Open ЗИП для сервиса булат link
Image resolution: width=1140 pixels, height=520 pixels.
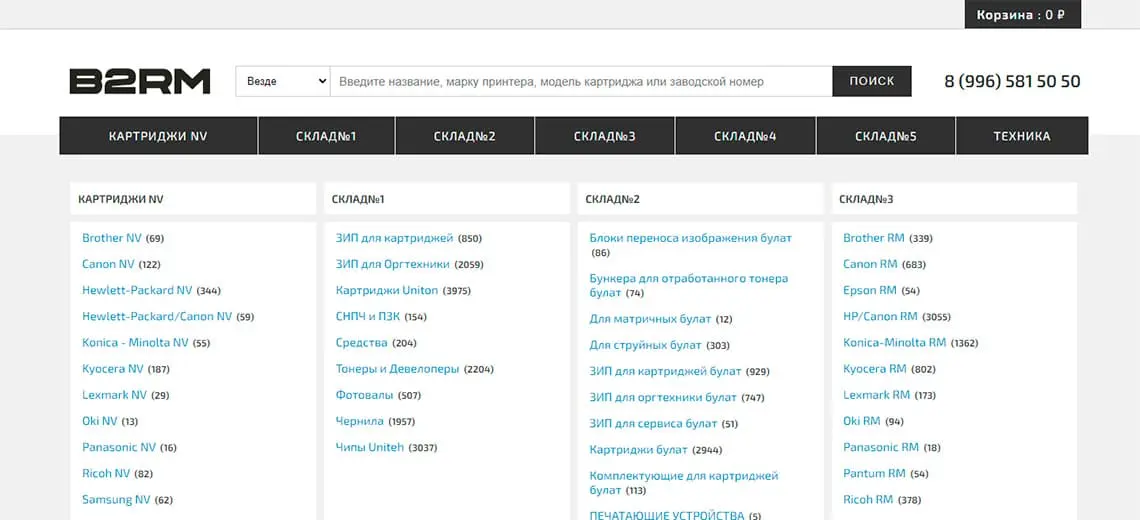click(x=654, y=423)
